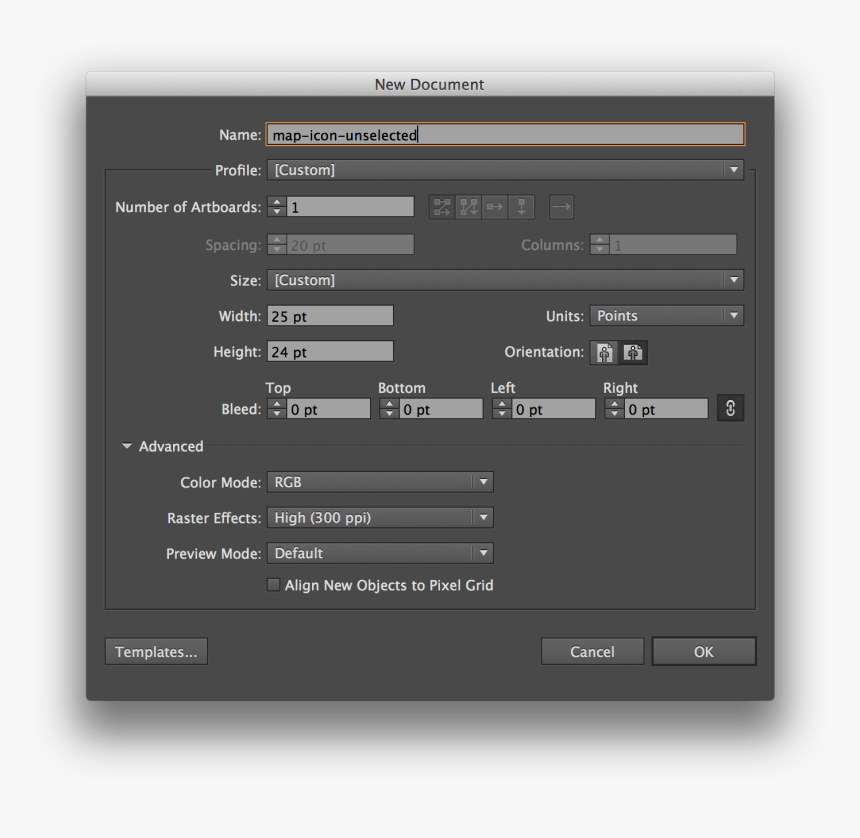Click the Number of Artboards stepper arrows
This screenshot has height=838, width=860.
point(277,207)
